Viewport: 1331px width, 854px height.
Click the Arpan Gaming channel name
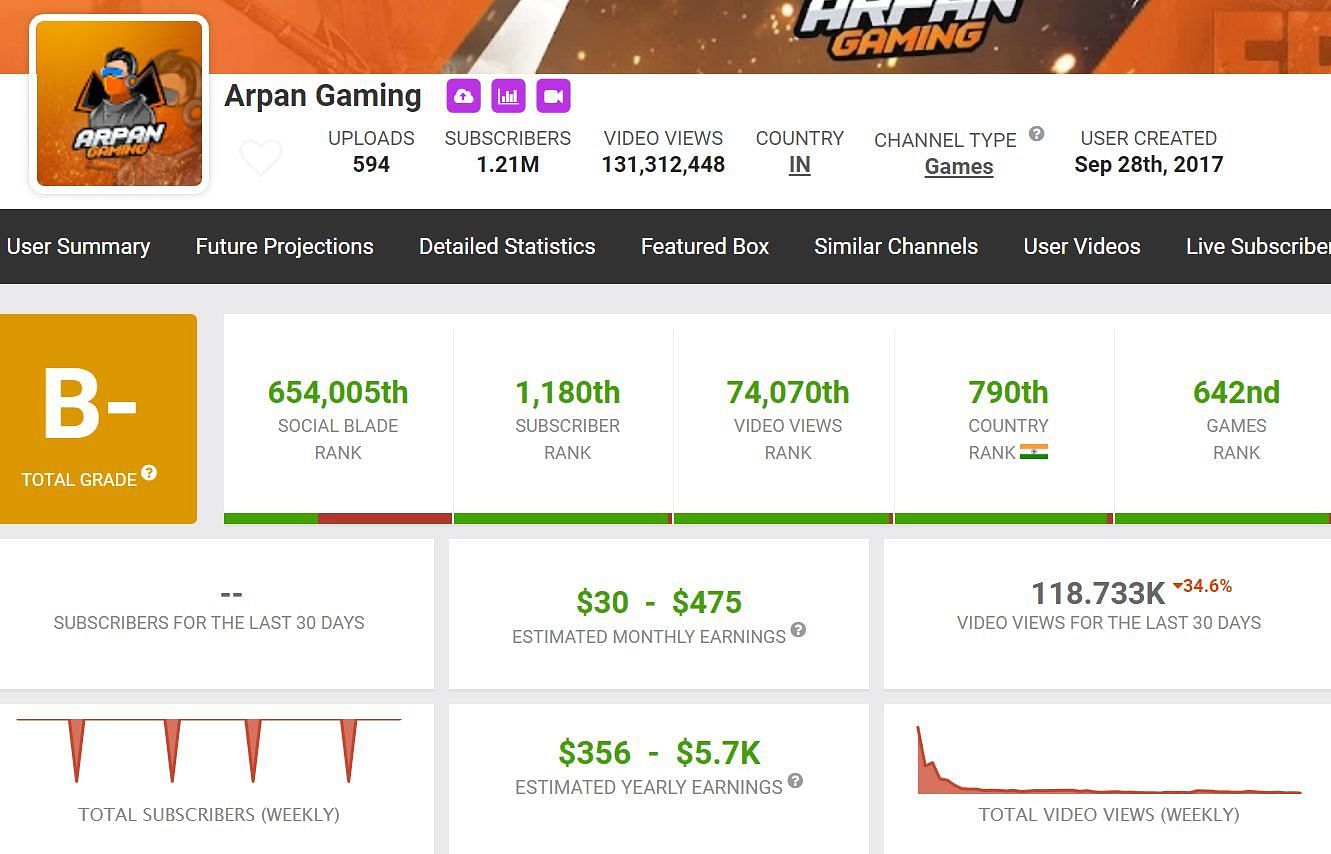coord(323,96)
